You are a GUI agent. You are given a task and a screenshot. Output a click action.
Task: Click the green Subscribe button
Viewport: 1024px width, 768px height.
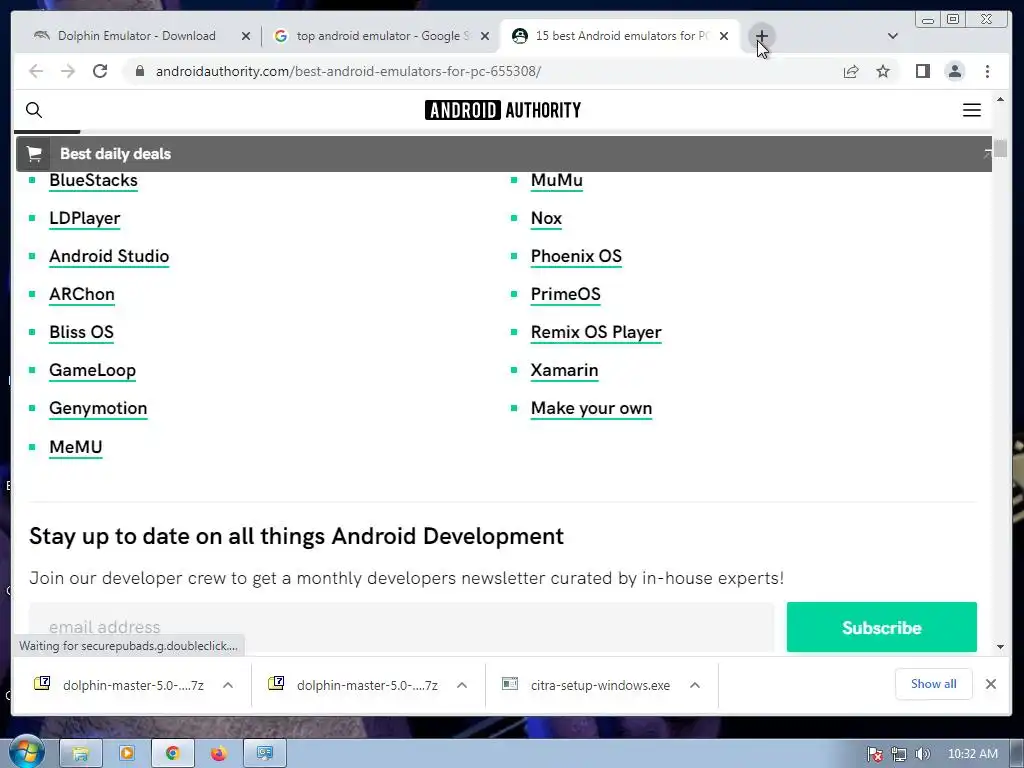pos(882,627)
